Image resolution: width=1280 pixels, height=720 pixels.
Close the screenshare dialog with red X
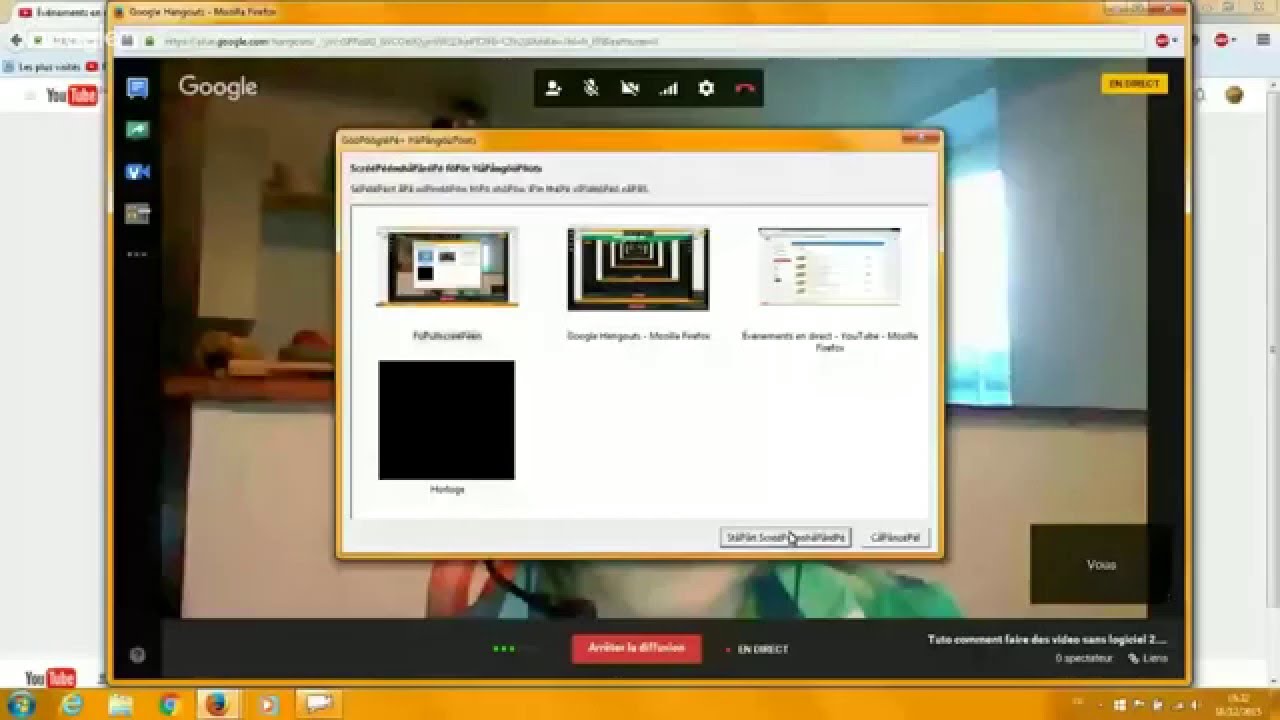click(919, 139)
